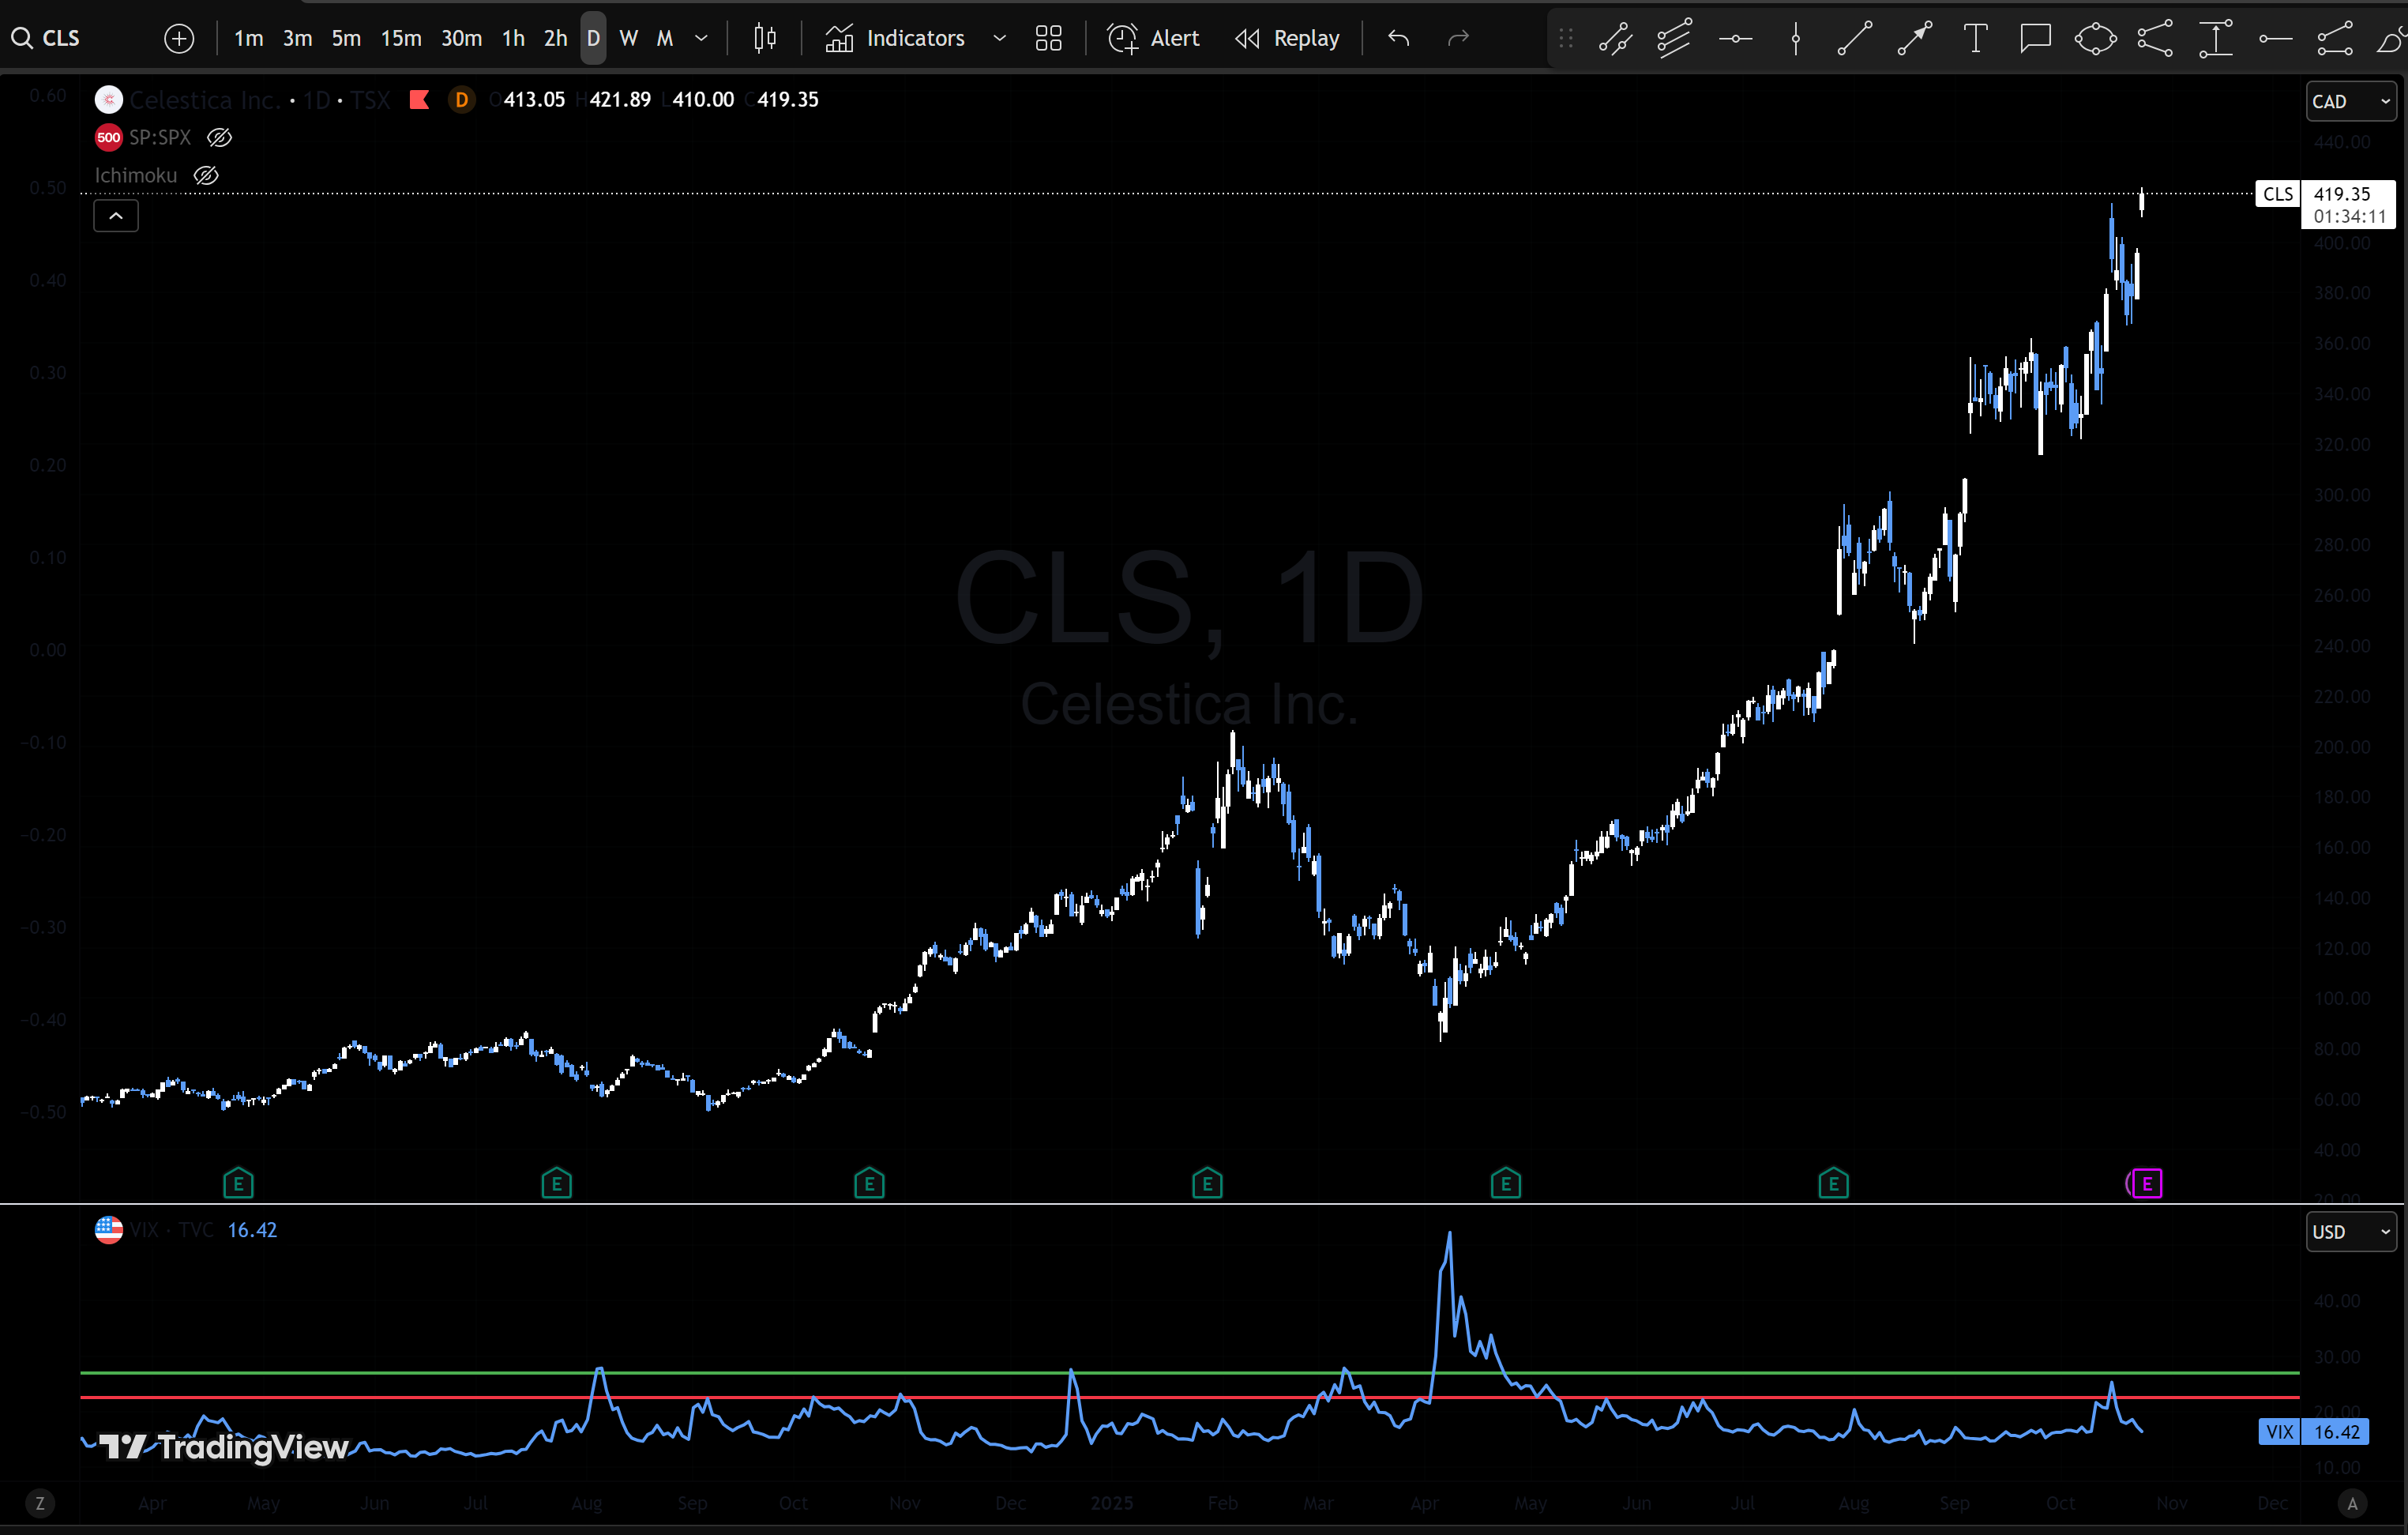Click the red flag next to TSX
Viewport: 2408px width, 1535px height.
(419, 99)
